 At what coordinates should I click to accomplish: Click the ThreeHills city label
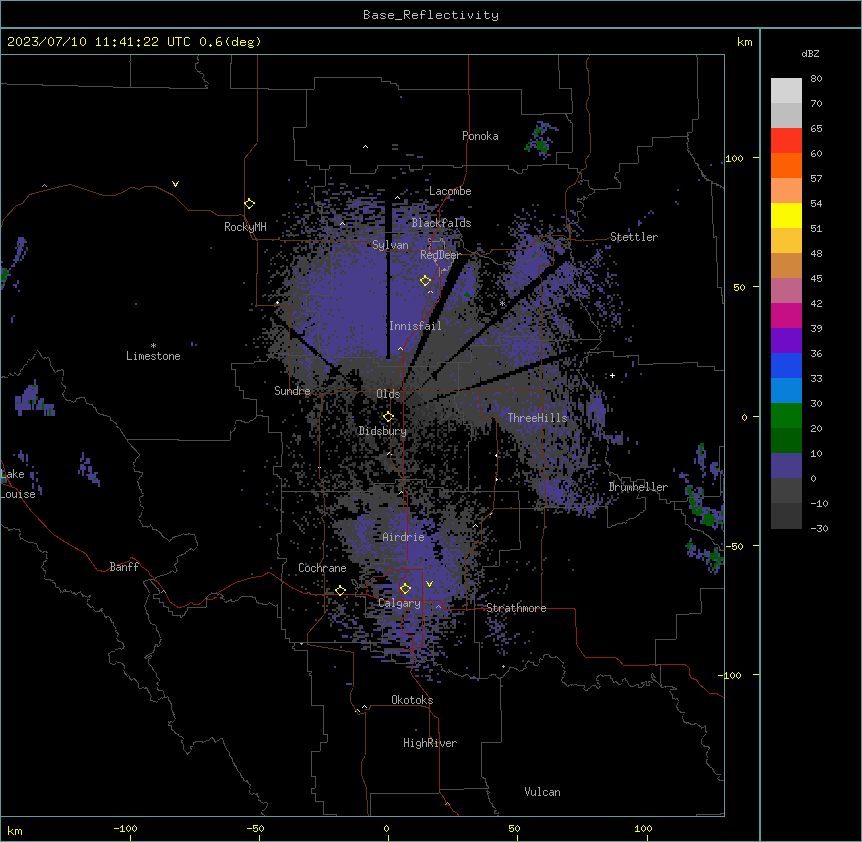[x=537, y=418]
